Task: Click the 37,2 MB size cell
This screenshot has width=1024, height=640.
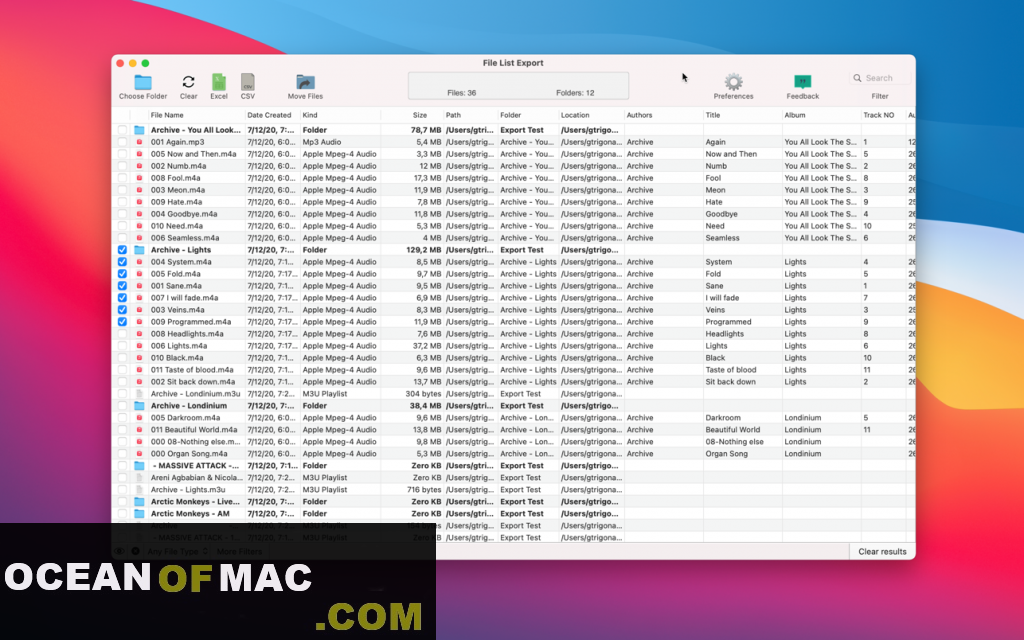Action: (x=428, y=346)
